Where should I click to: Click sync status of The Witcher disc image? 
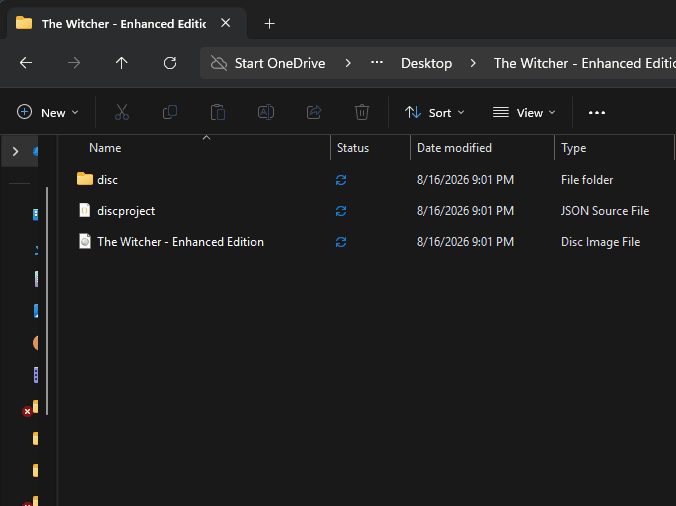click(x=341, y=242)
